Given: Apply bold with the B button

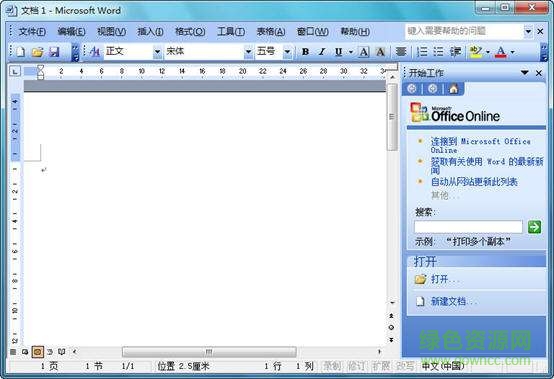Looking at the screenshot, I should 306,52.
